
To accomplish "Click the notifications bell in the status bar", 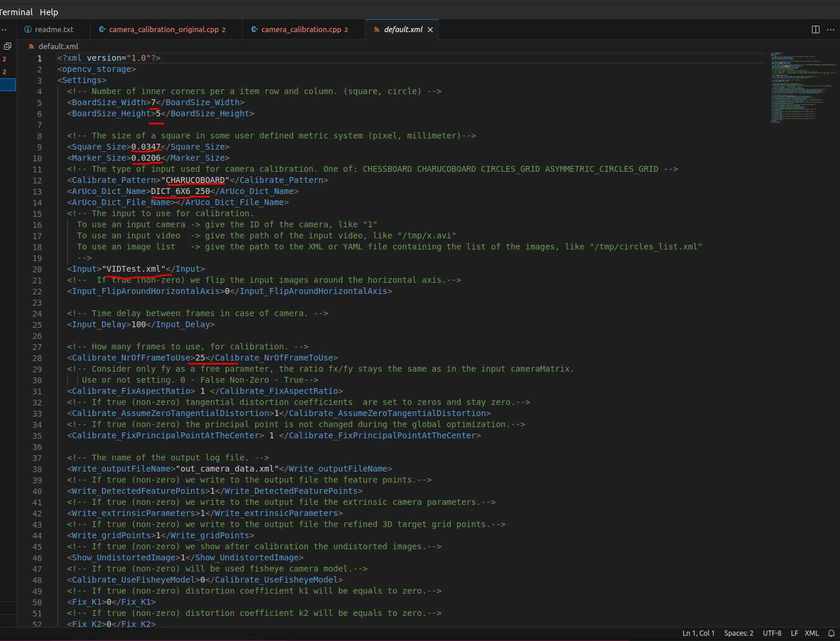I will 831,633.
